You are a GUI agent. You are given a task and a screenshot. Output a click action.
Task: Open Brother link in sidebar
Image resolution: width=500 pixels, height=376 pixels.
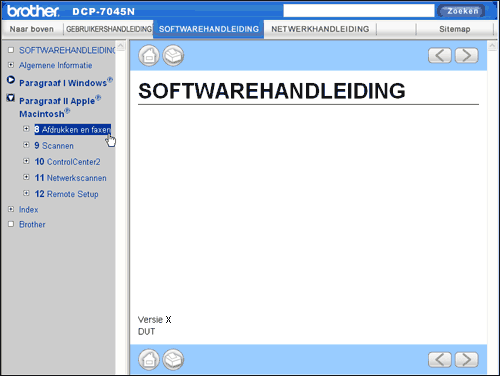(x=32, y=224)
